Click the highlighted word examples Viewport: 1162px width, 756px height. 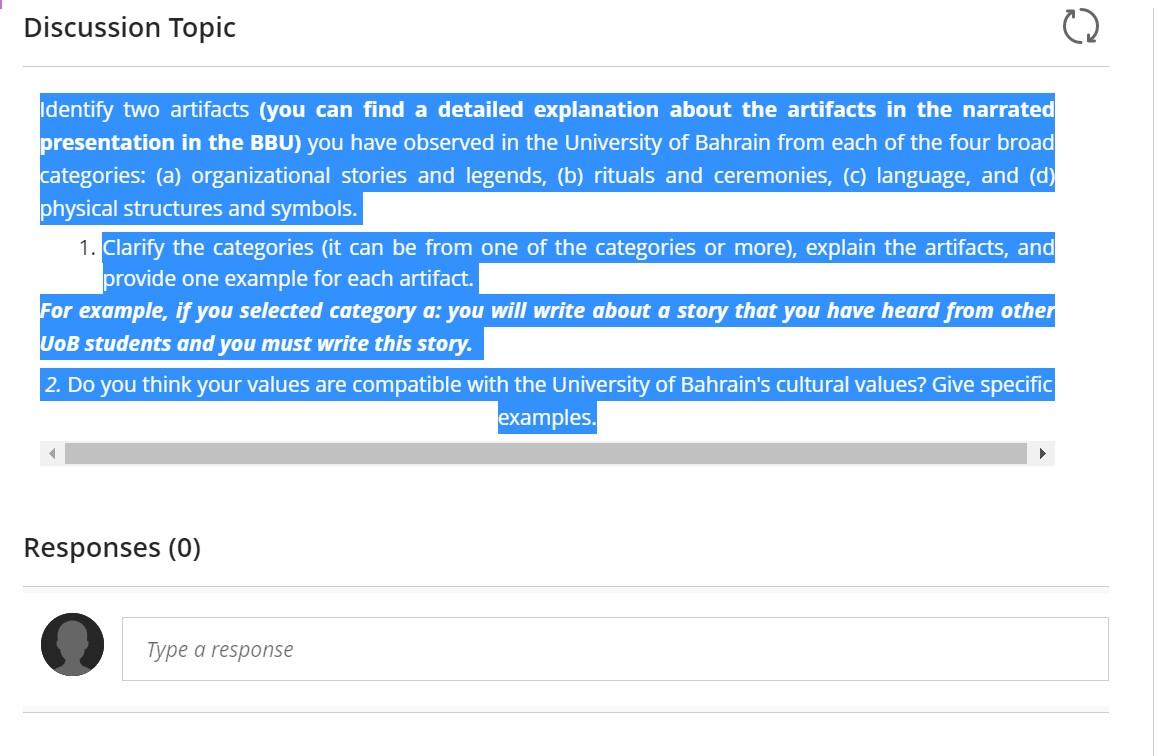click(546, 417)
